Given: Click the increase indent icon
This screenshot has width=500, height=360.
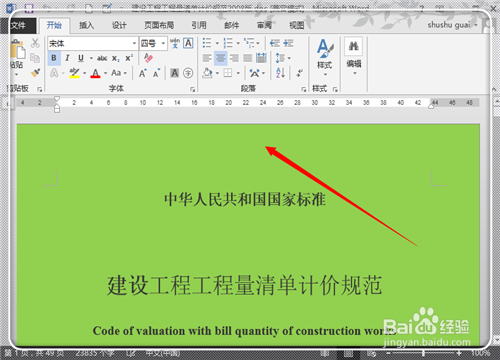Looking at the screenshot, I should 288,43.
